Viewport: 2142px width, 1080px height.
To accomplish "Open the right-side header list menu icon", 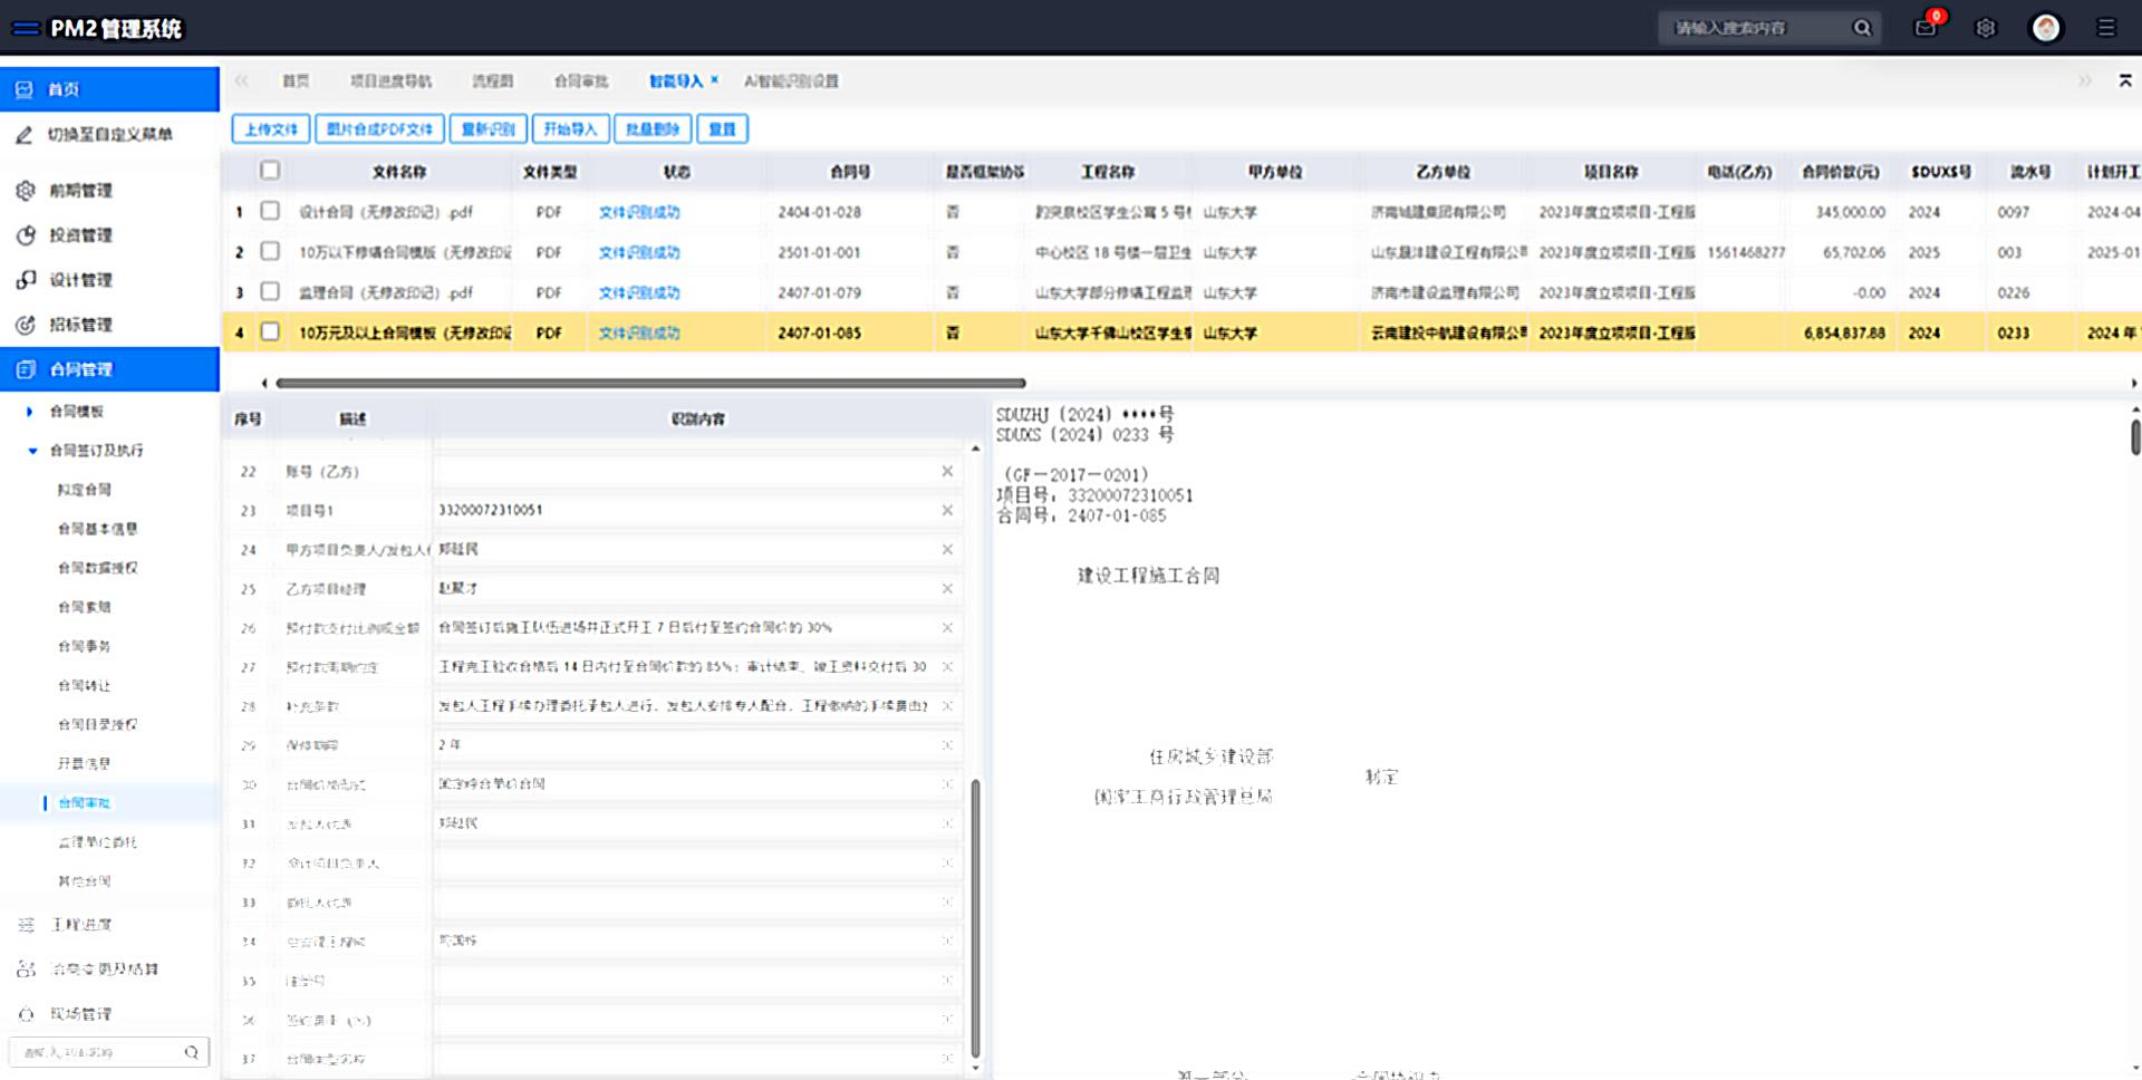I will point(2106,28).
